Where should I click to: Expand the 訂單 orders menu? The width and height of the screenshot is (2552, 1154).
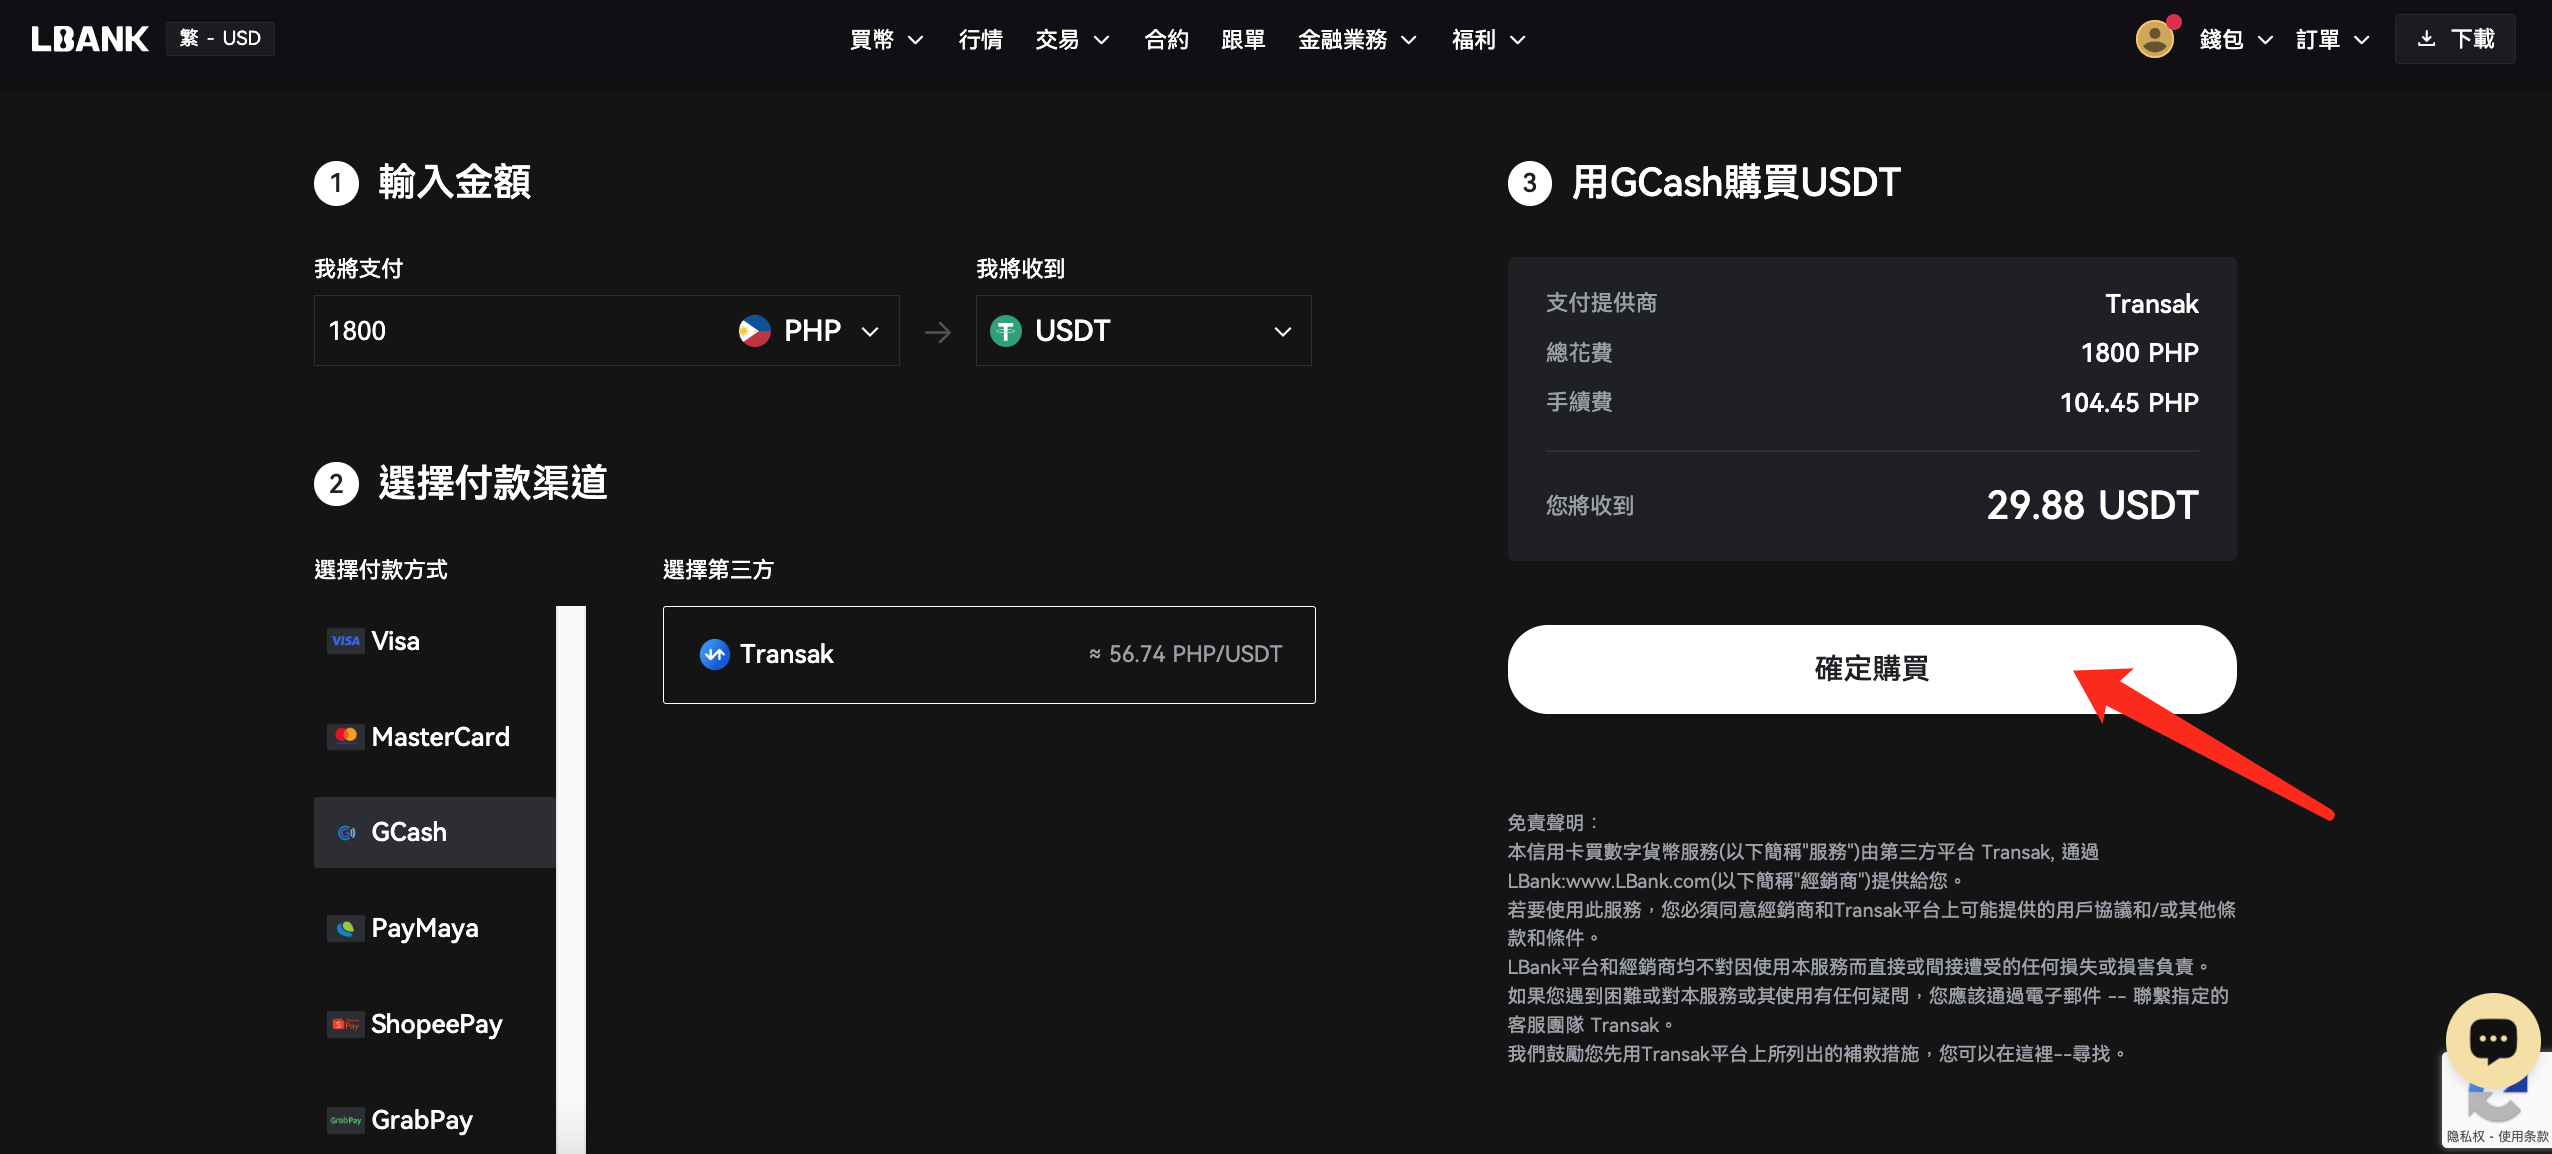(x=2333, y=39)
